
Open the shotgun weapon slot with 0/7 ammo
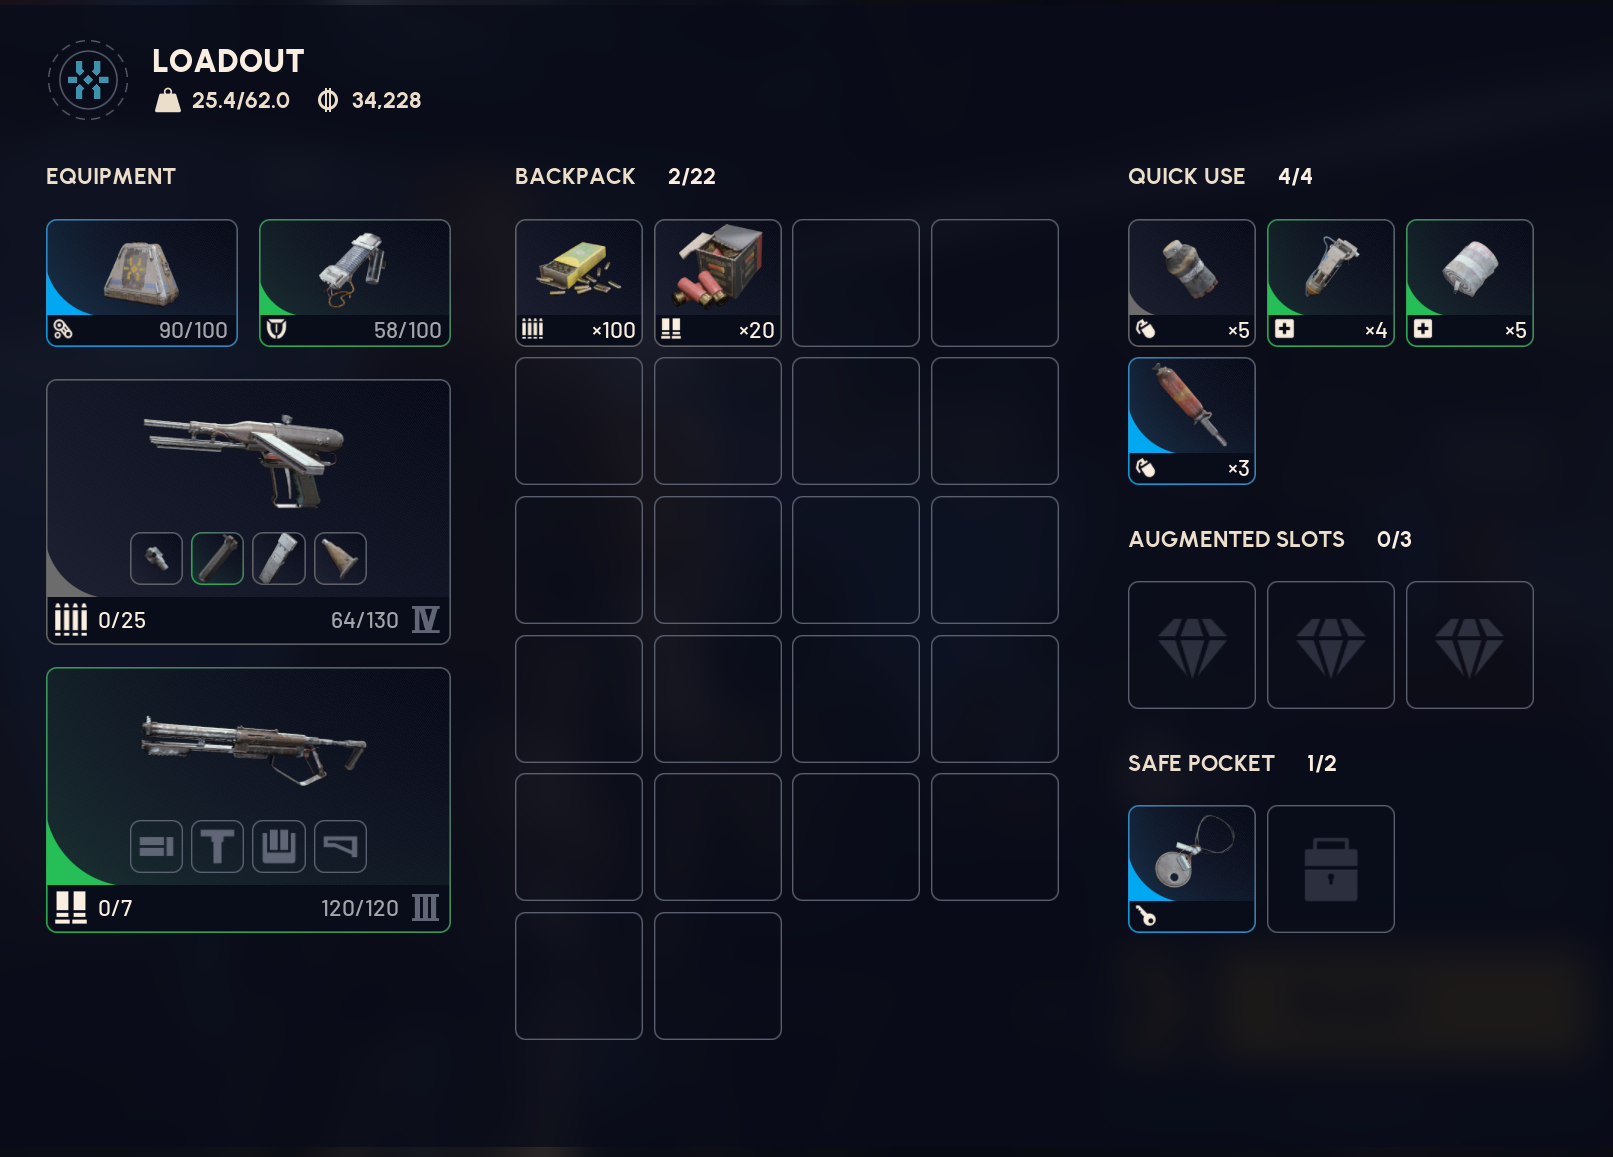[x=248, y=800]
